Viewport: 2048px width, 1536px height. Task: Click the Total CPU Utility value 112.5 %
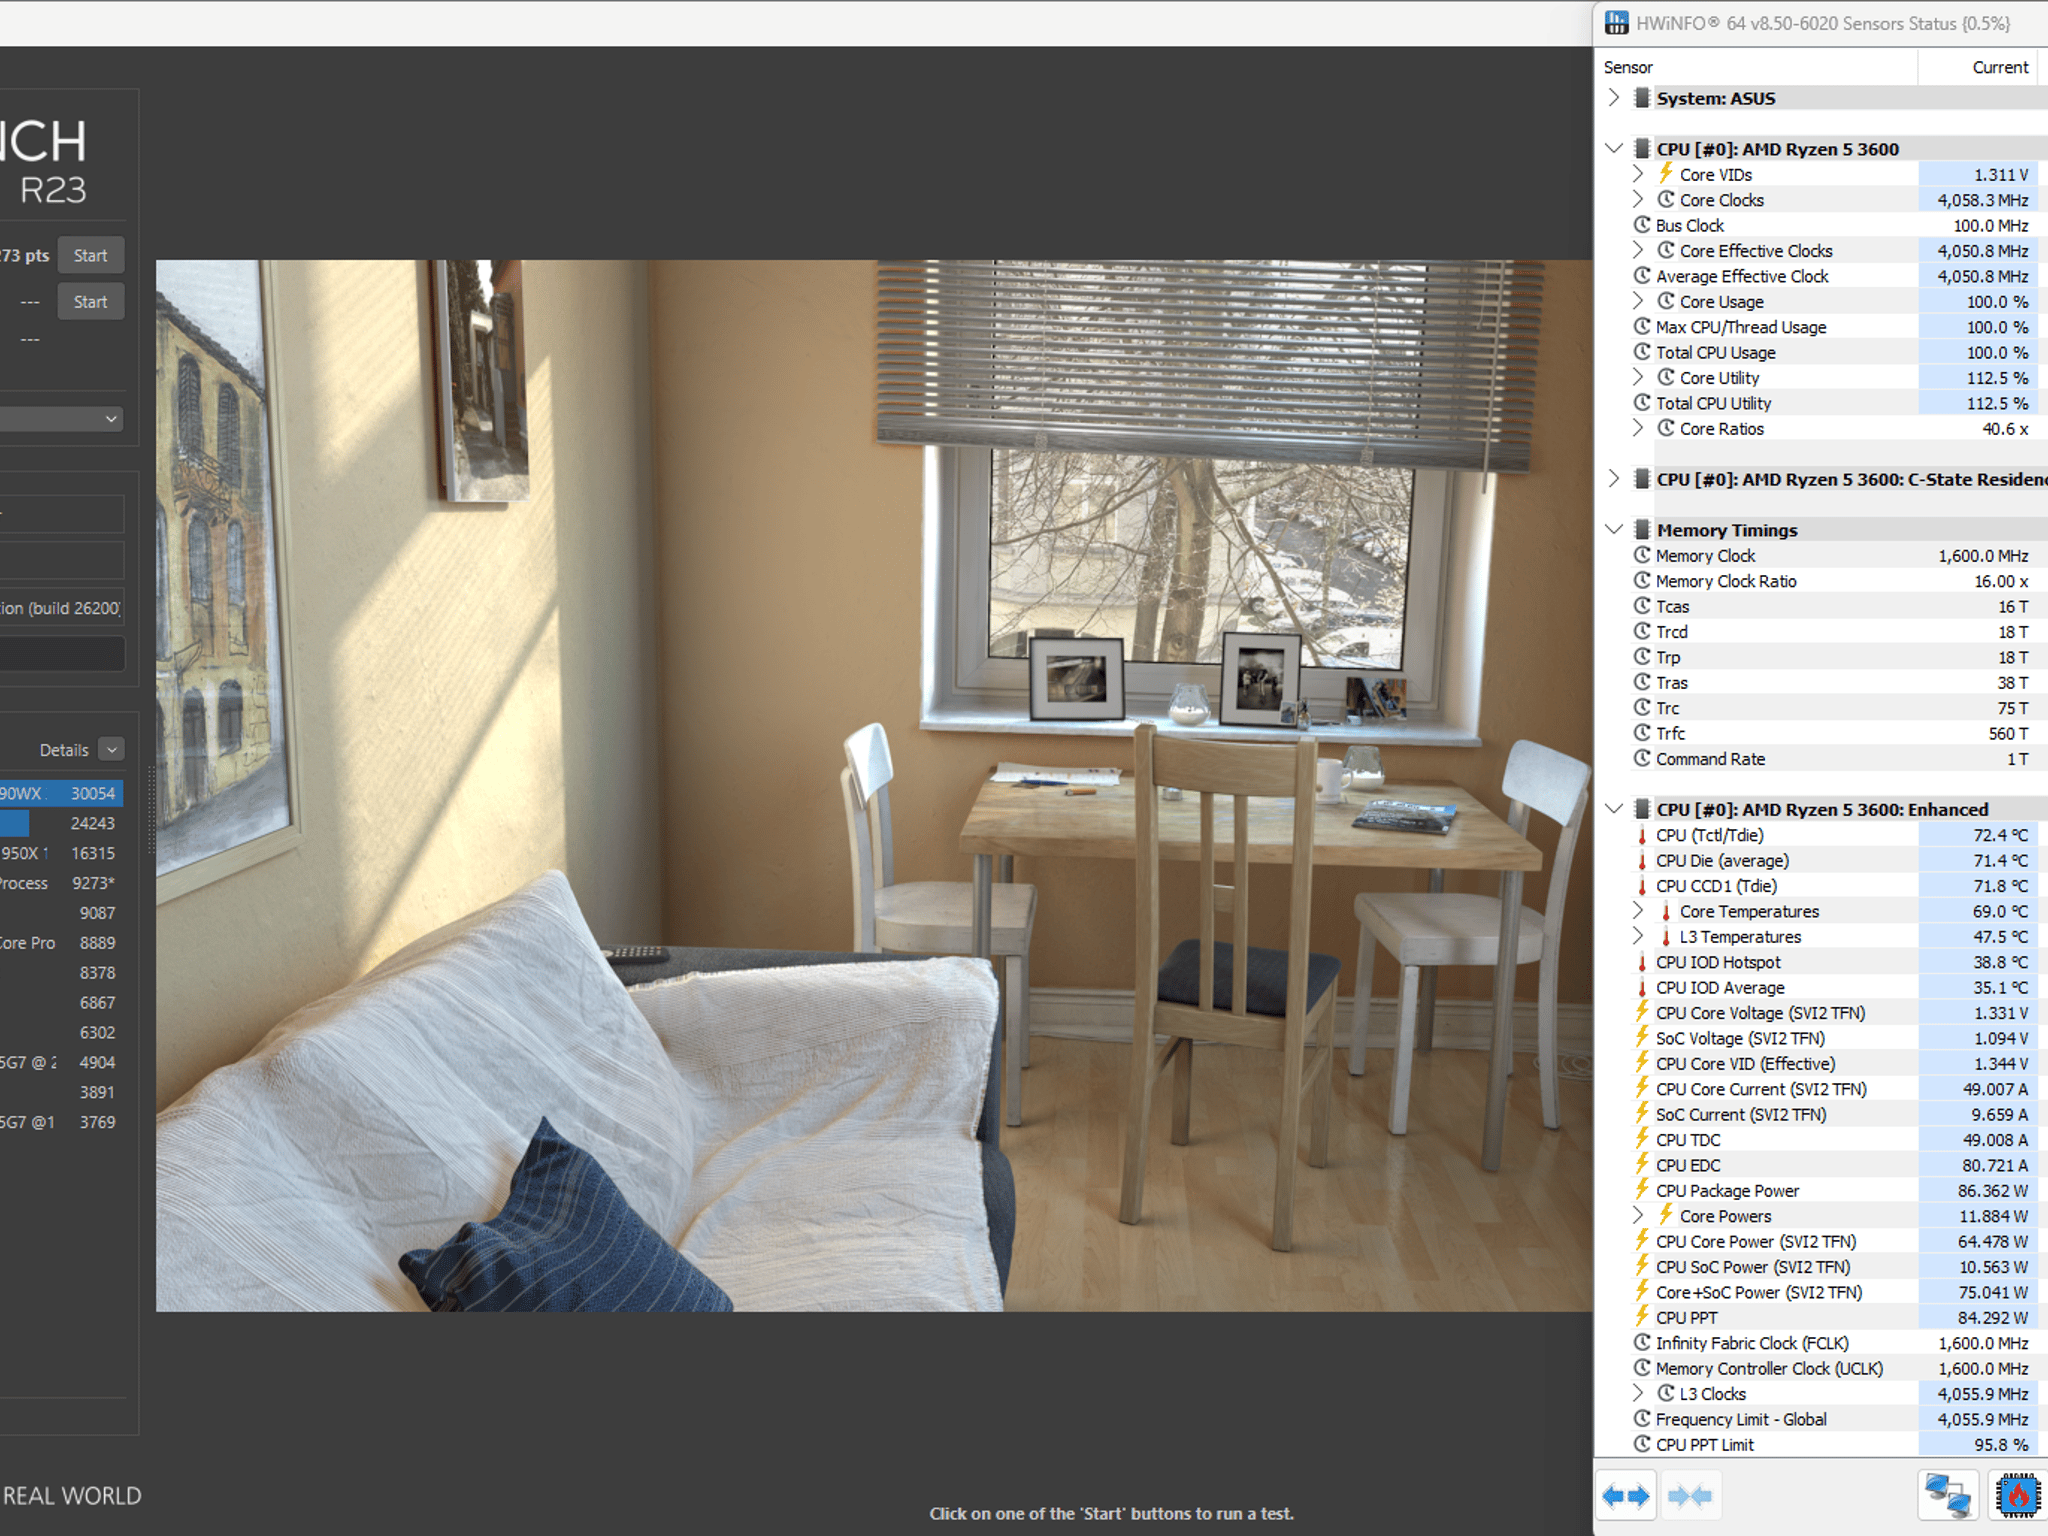(x=1998, y=403)
